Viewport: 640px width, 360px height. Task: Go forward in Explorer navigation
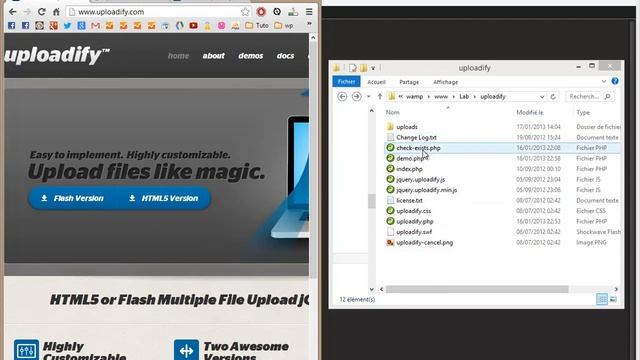click(356, 96)
